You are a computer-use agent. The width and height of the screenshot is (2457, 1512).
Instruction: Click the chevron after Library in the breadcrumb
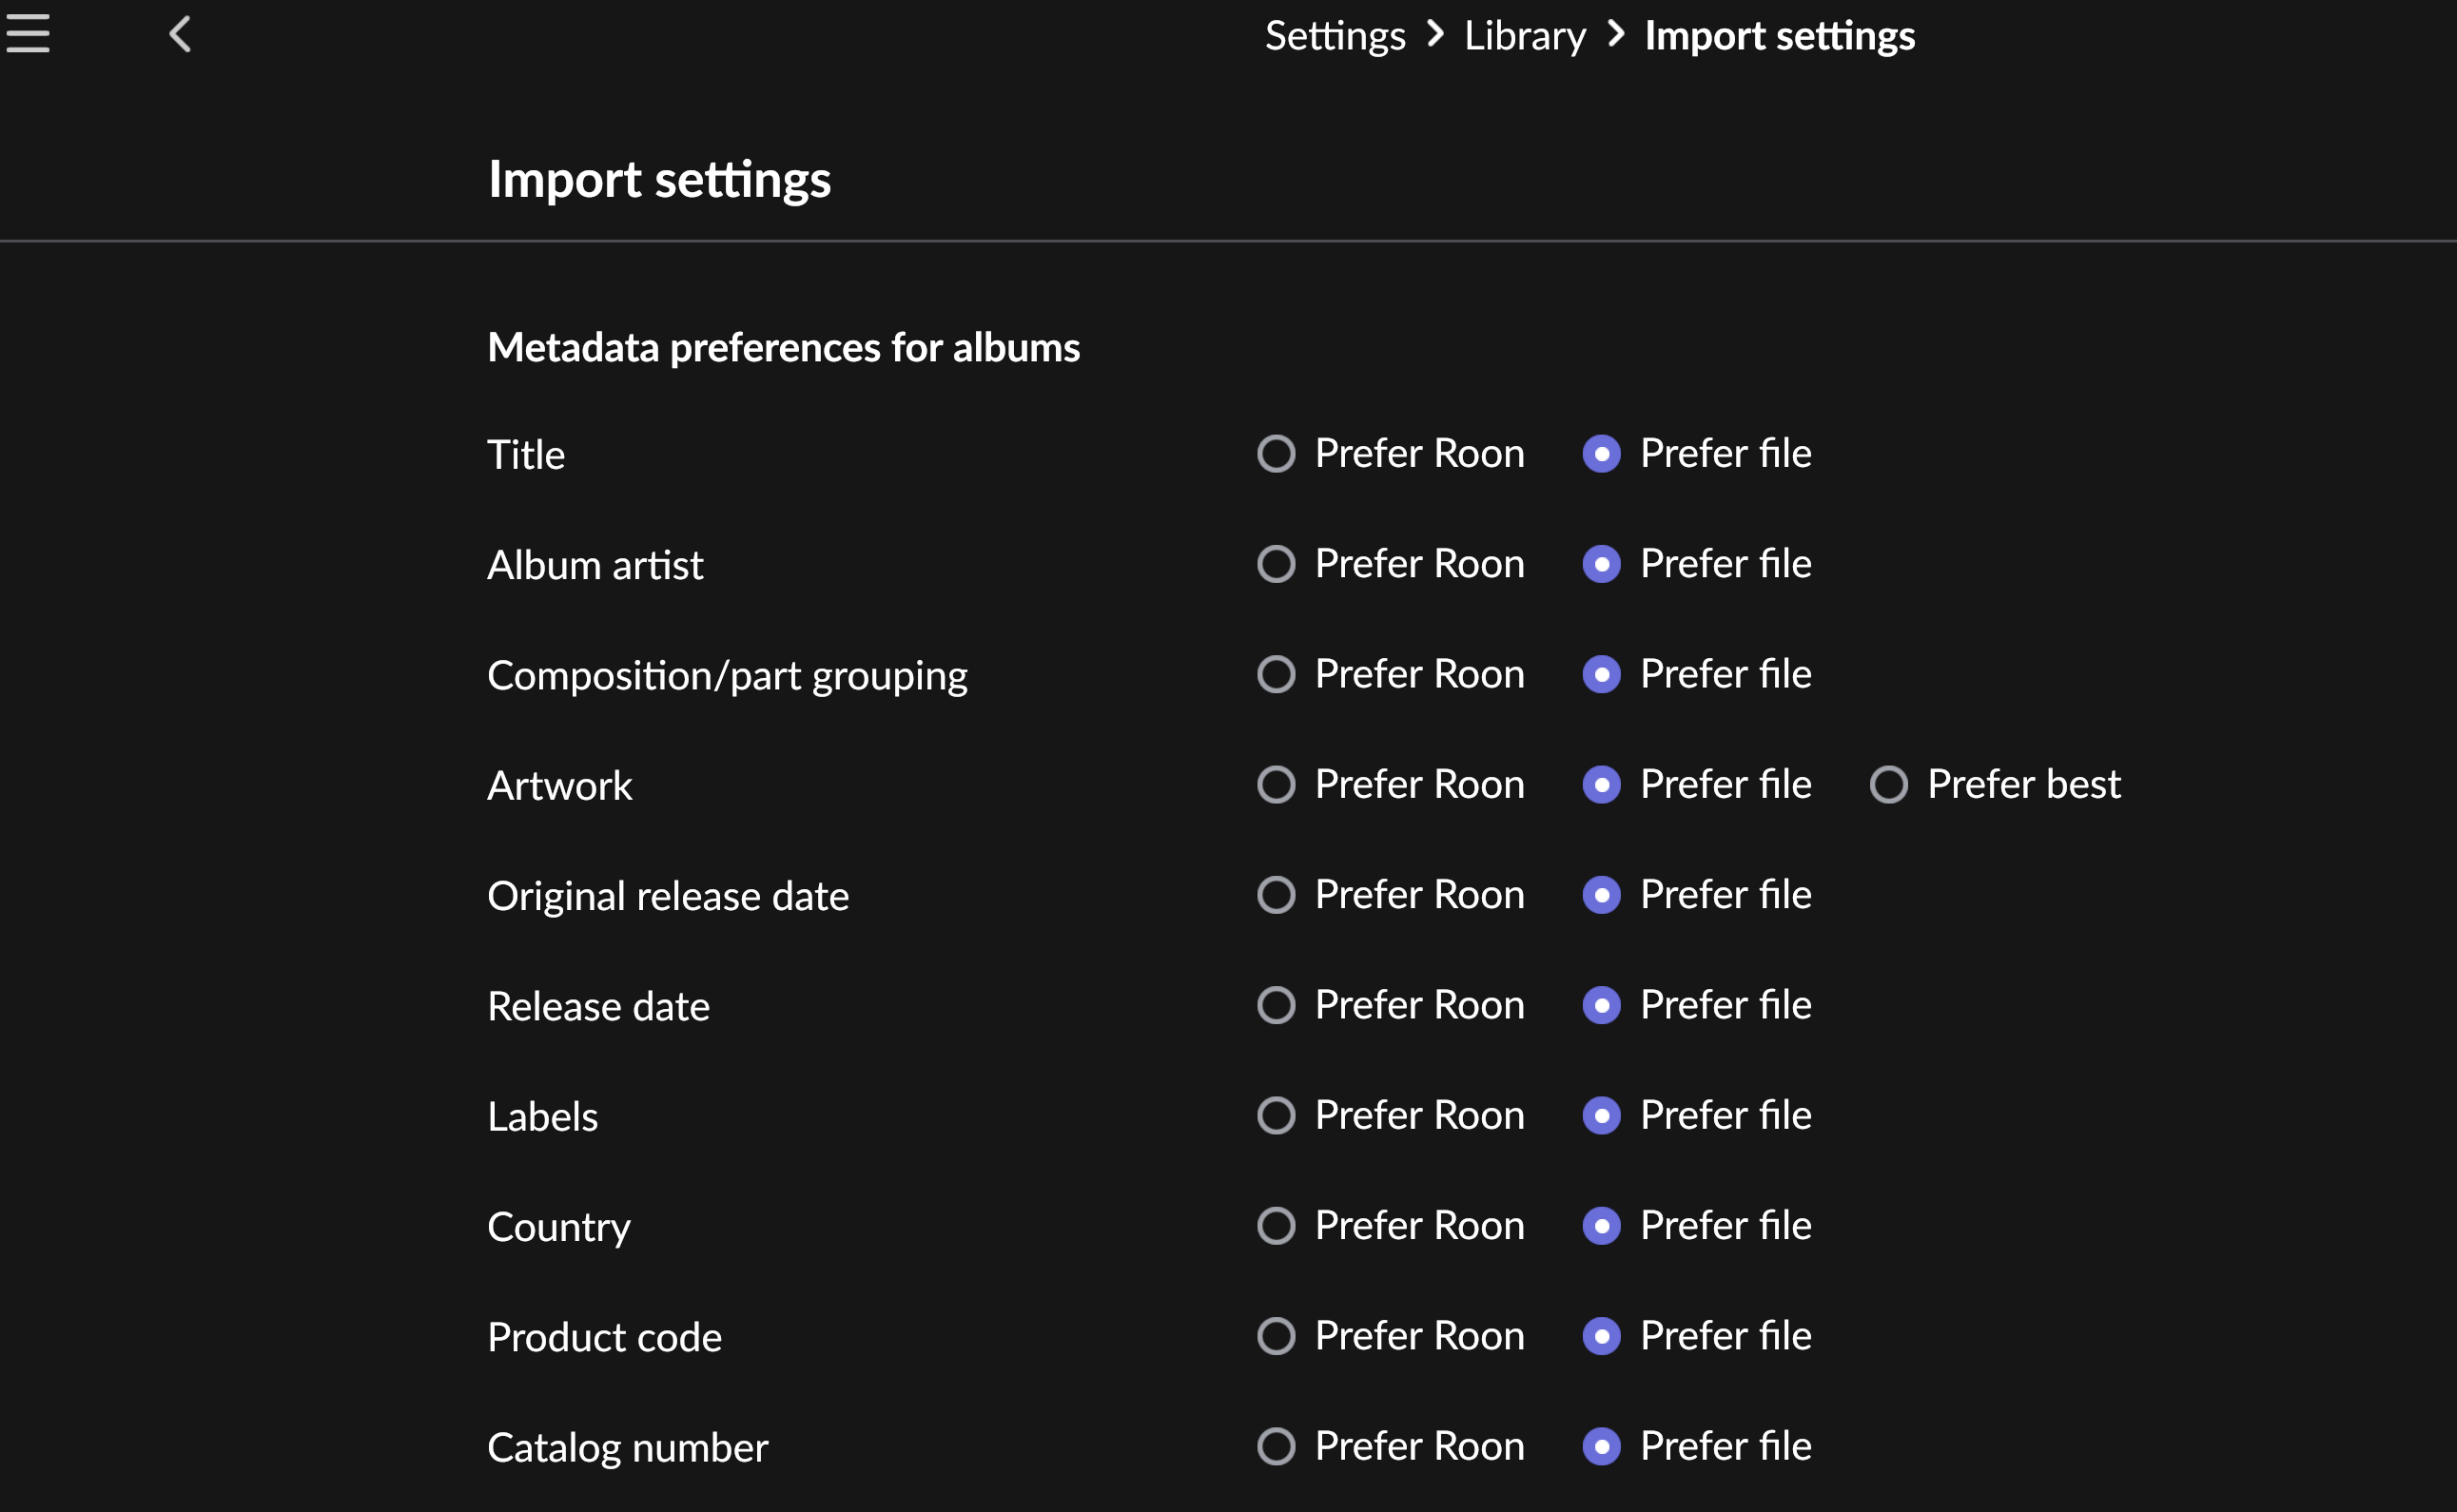point(1615,35)
